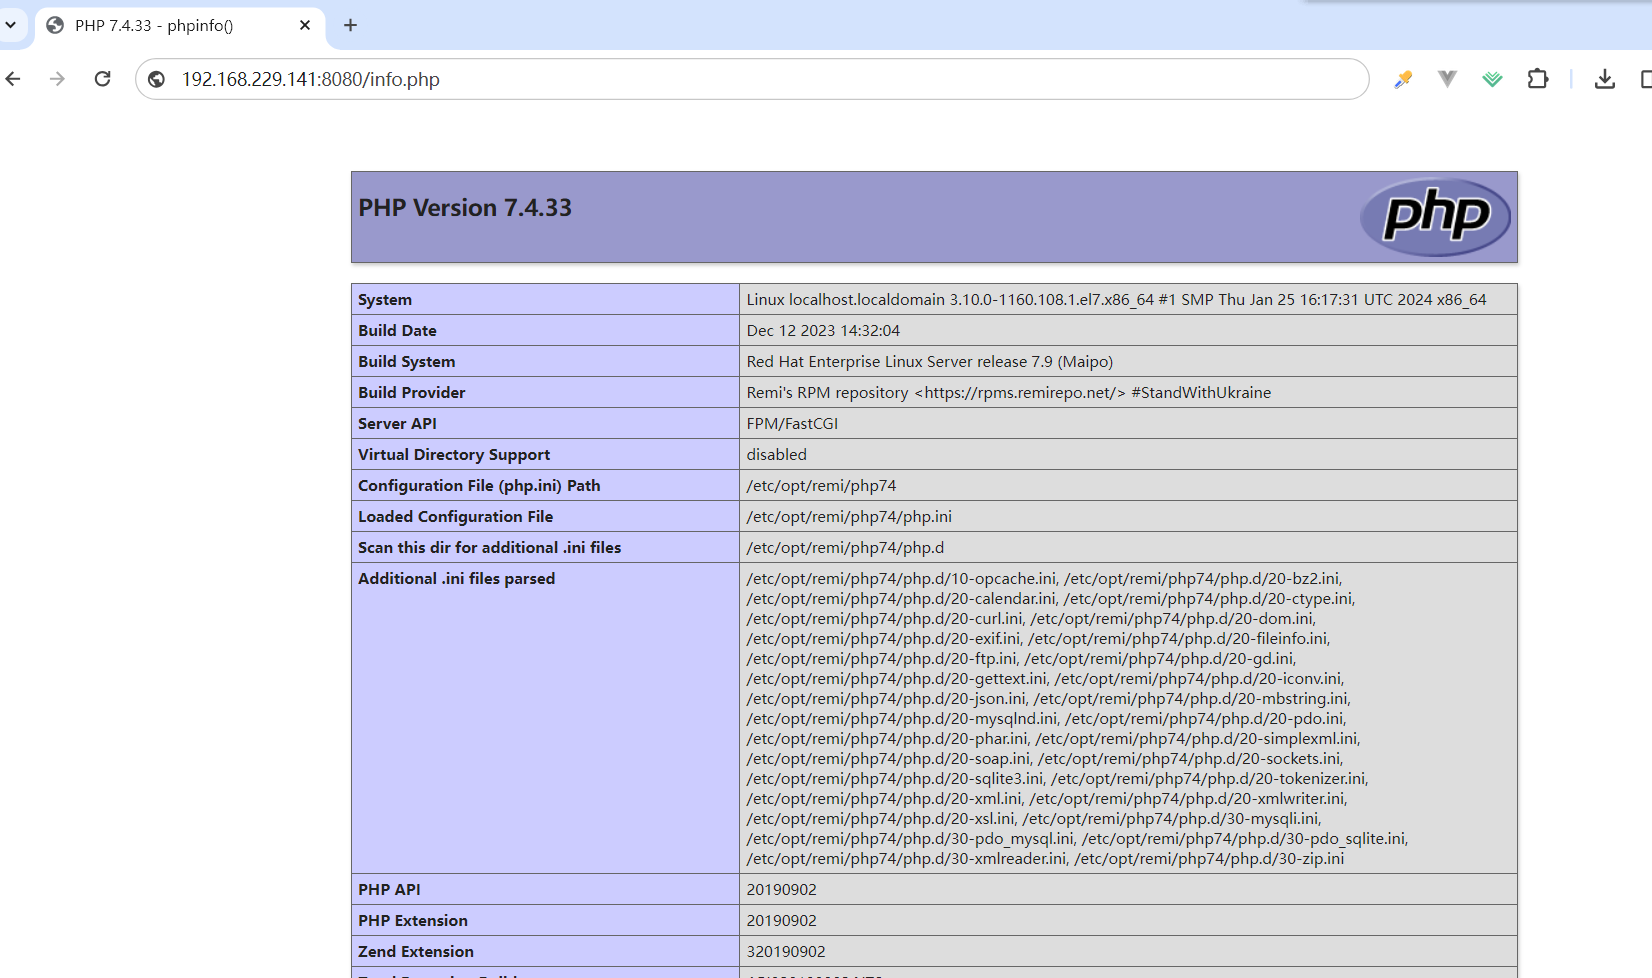Click the Dec 12 2023 14:32:04 value

[x=823, y=331]
